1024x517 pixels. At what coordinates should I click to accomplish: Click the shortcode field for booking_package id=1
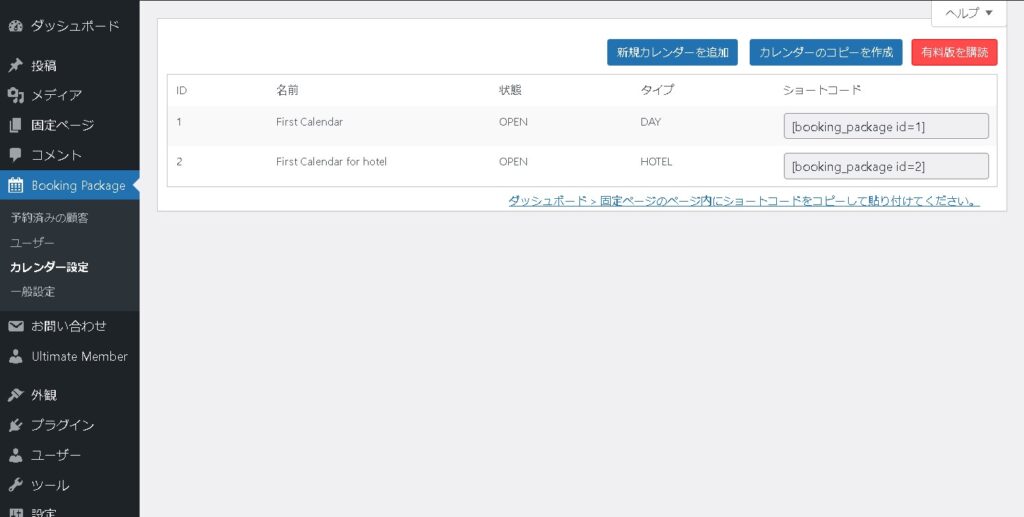(x=885, y=126)
